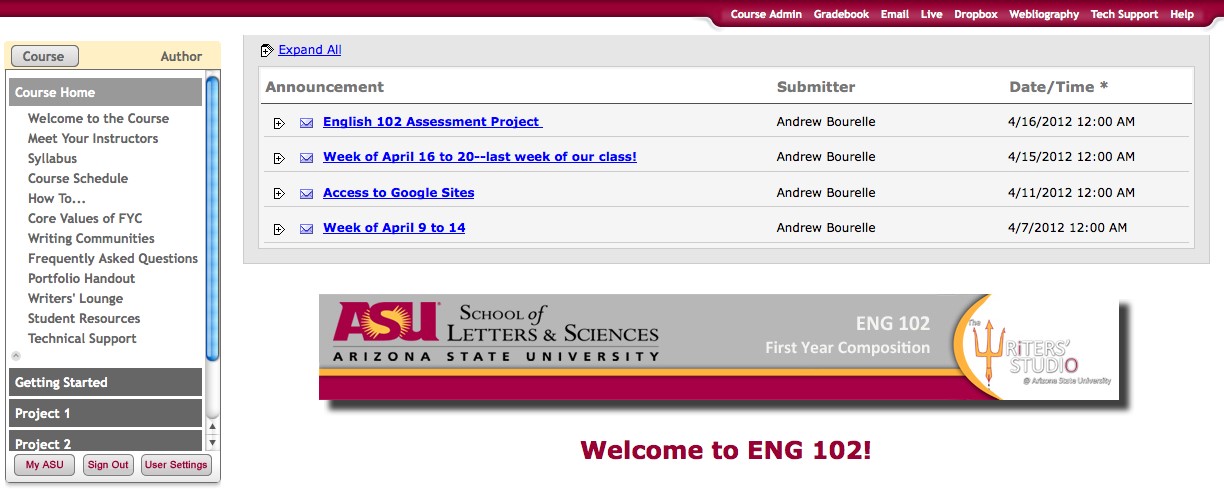Open Syllabus in the course sidebar
Screen dimensions: 1224x501
pyautogui.click(x=52, y=158)
